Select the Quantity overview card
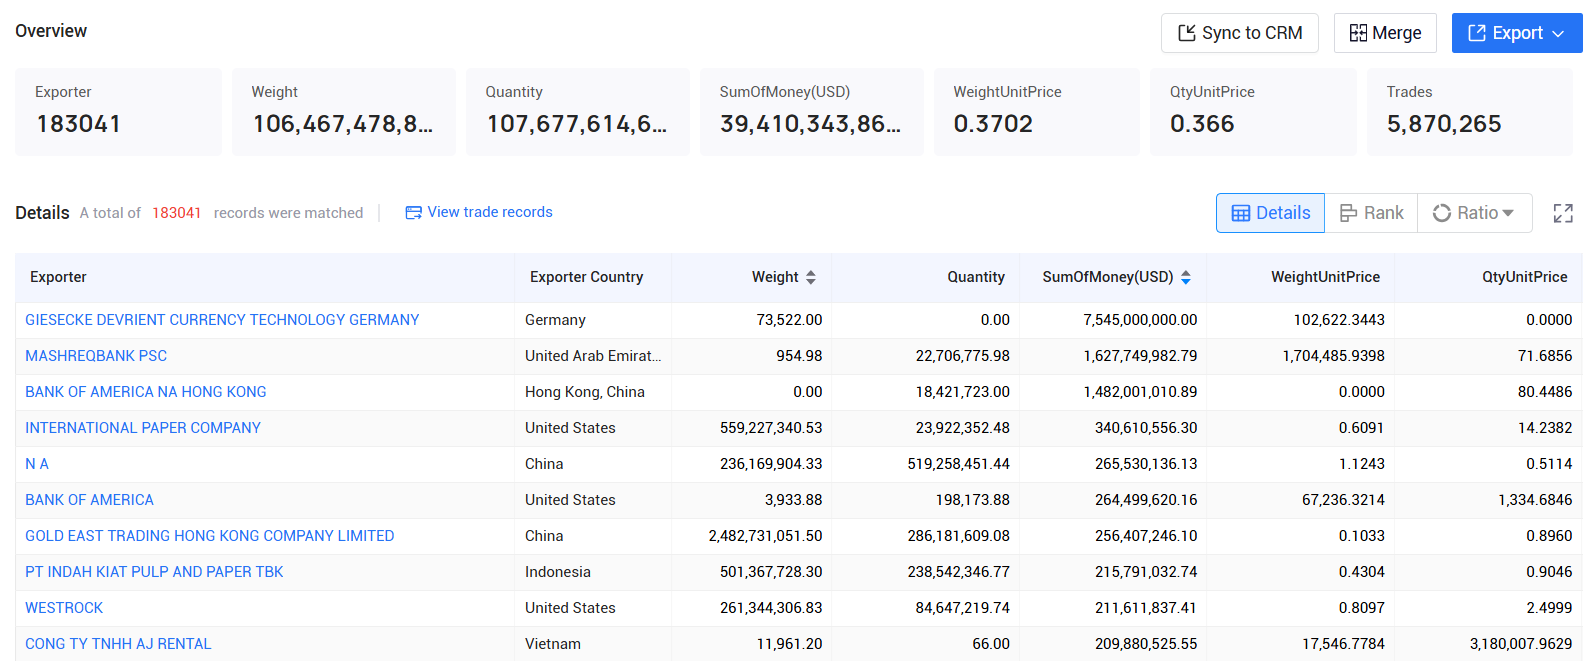 (577, 112)
